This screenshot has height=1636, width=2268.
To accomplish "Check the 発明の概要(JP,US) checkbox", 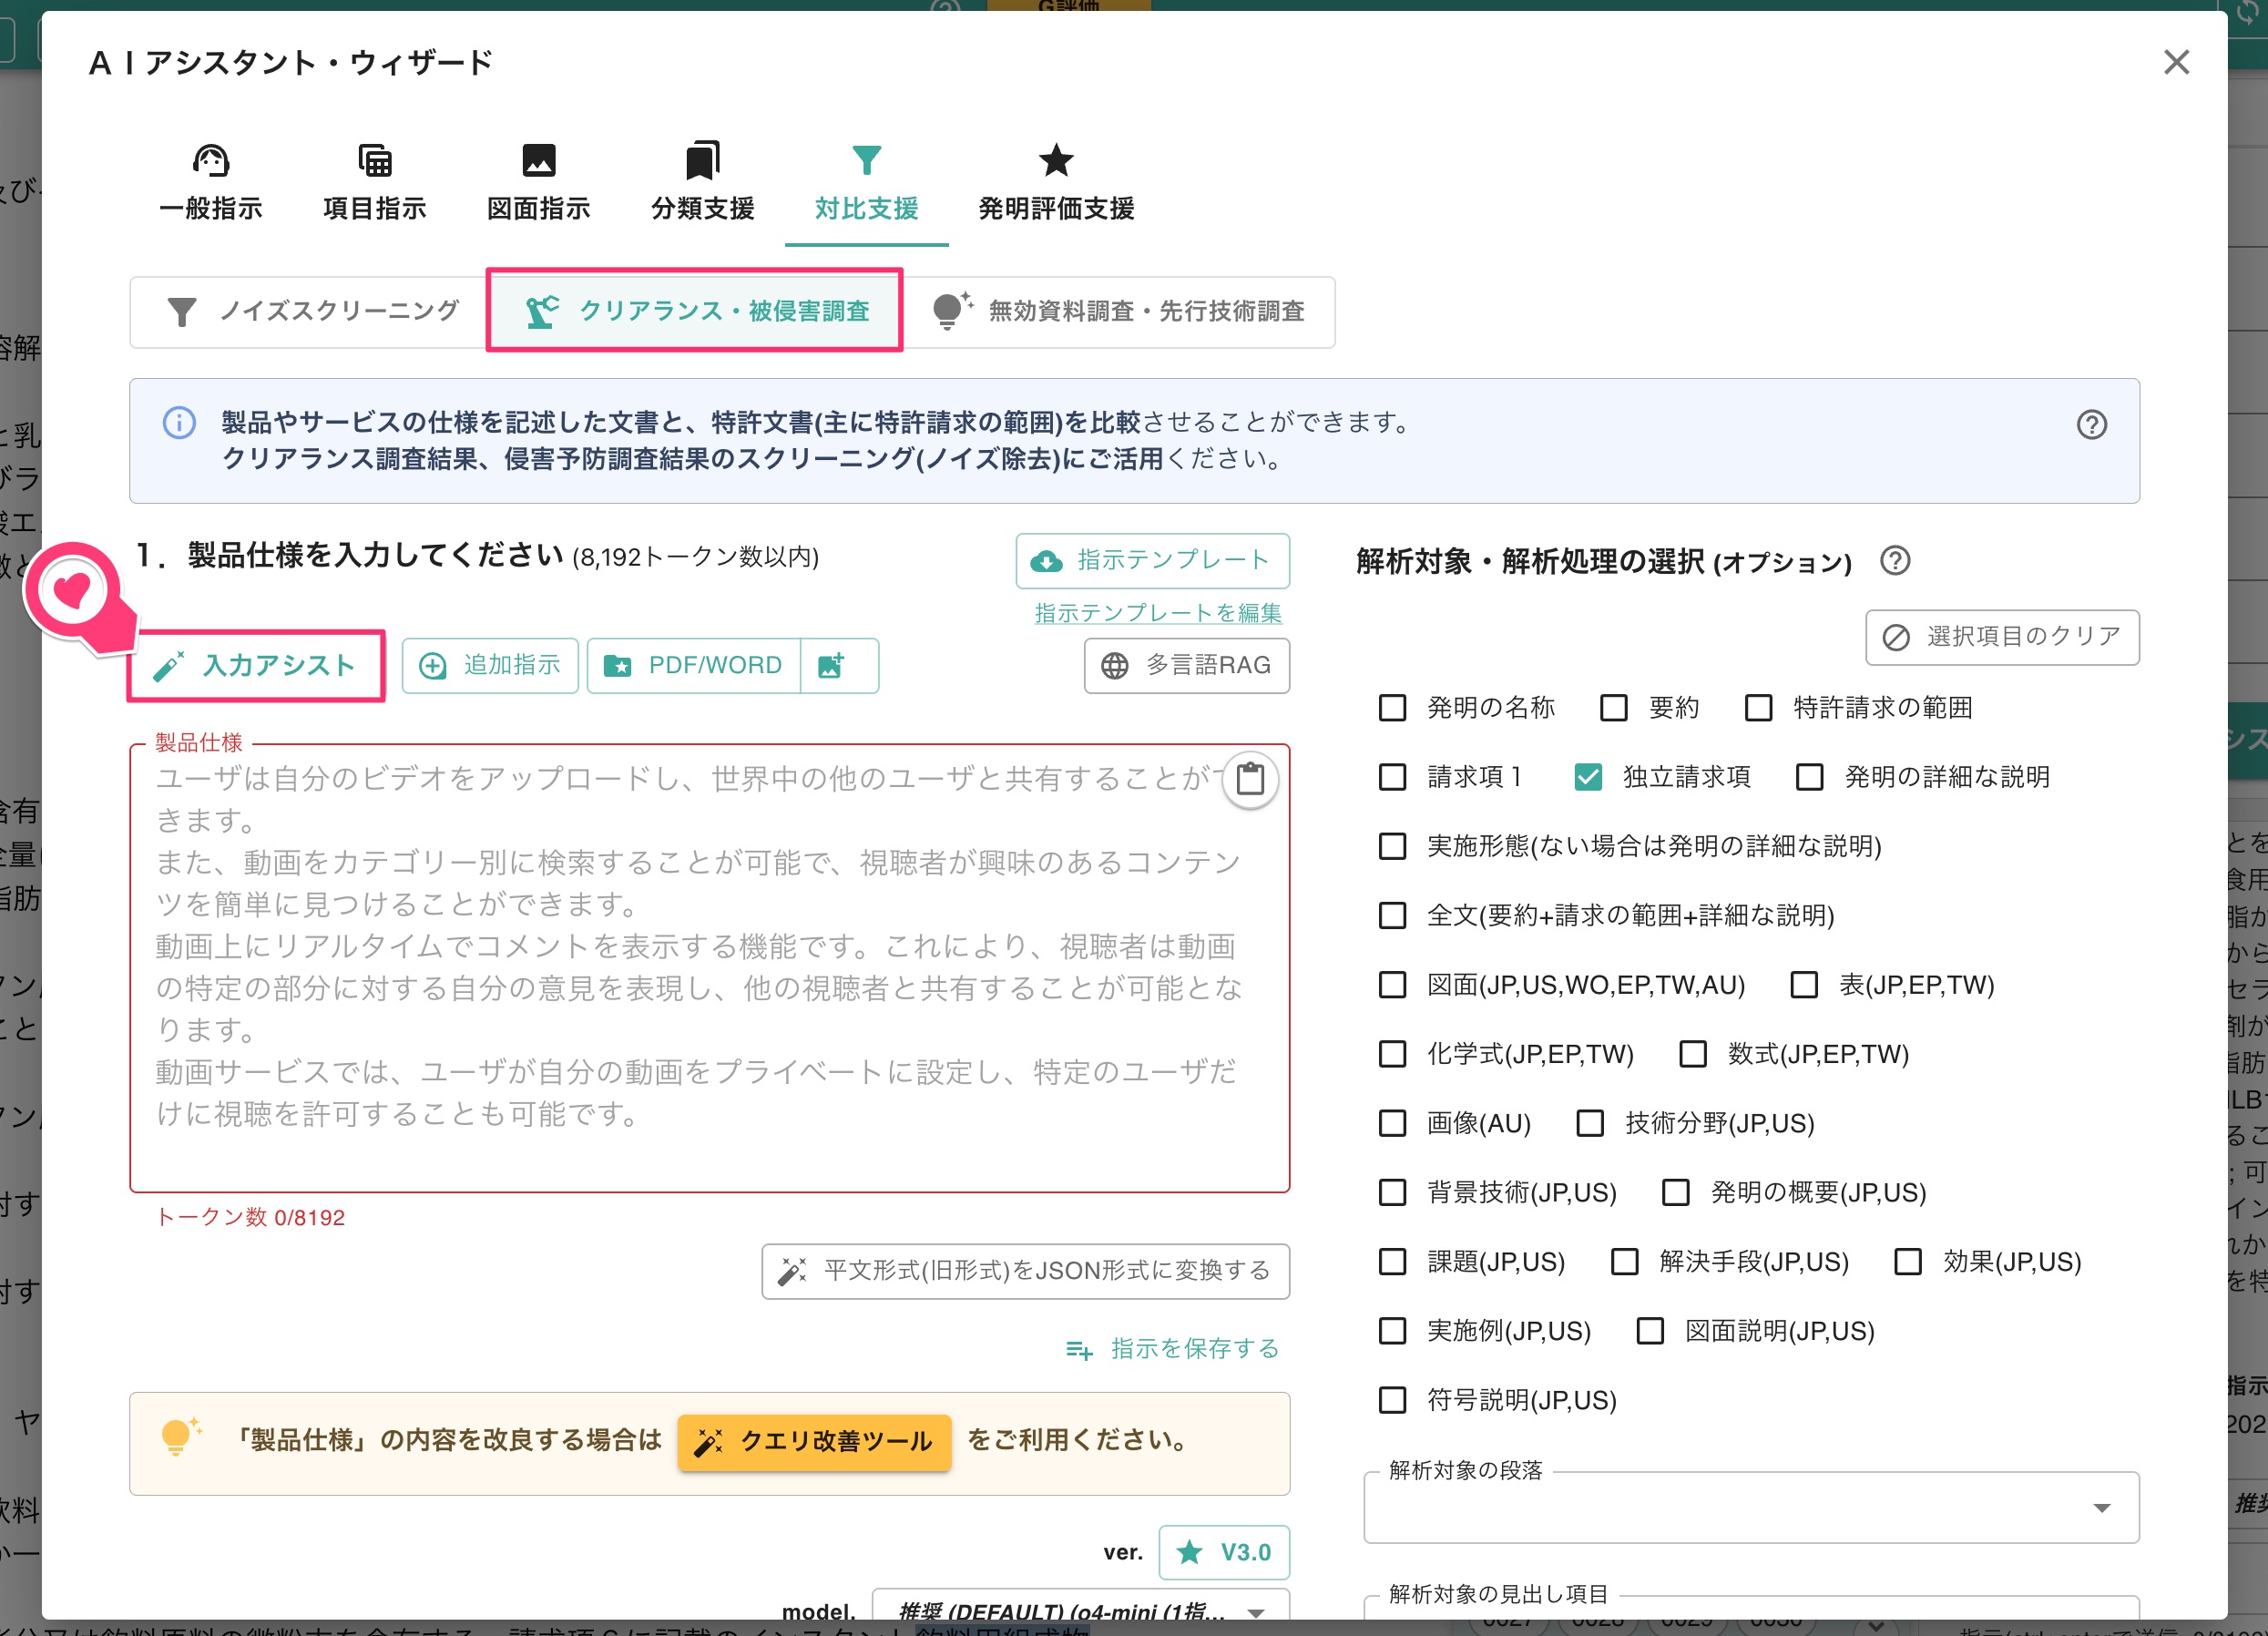I will pyautogui.click(x=1675, y=1192).
